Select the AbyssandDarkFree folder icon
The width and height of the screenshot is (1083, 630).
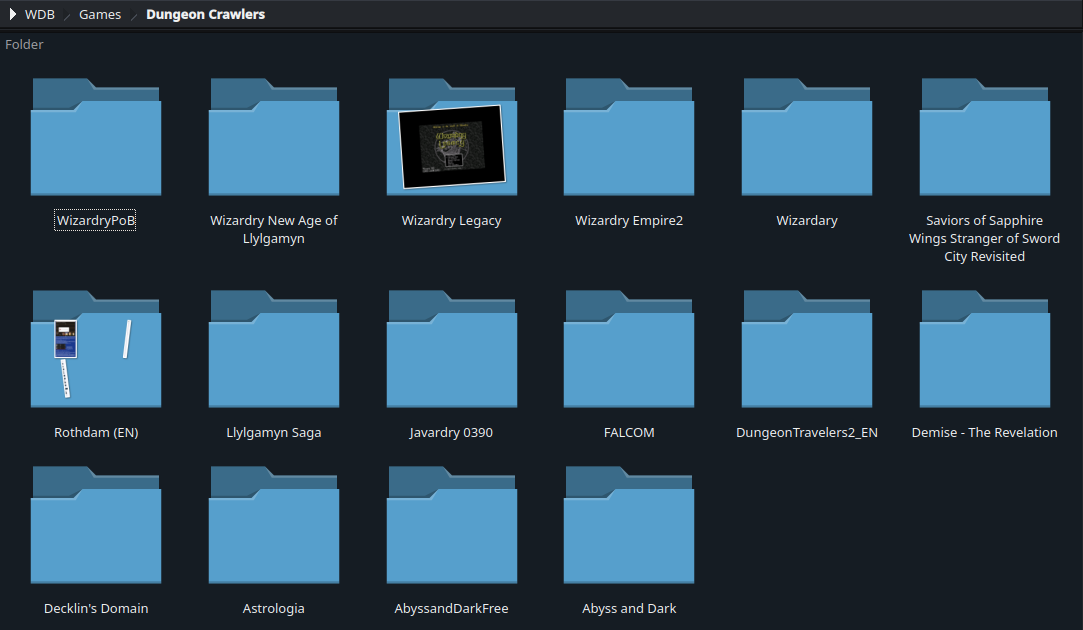click(452, 525)
